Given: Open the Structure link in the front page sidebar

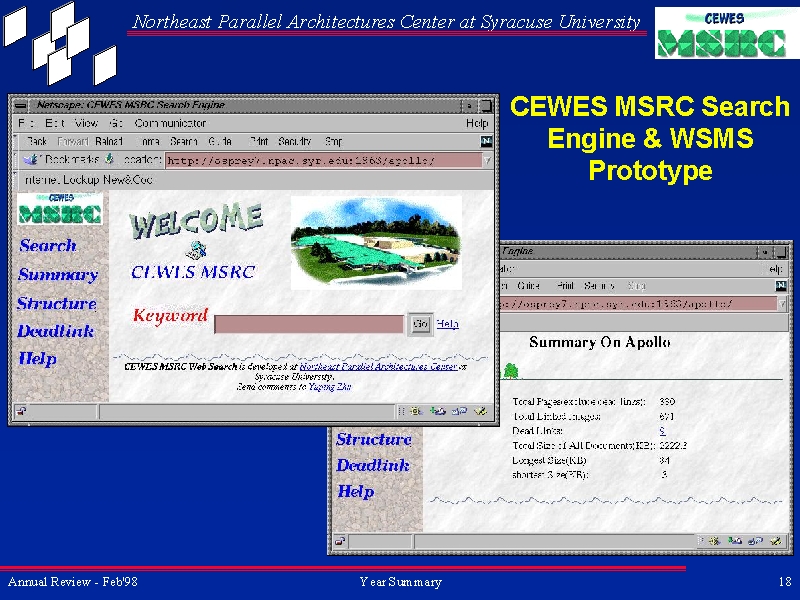Looking at the screenshot, I should pos(57,303).
